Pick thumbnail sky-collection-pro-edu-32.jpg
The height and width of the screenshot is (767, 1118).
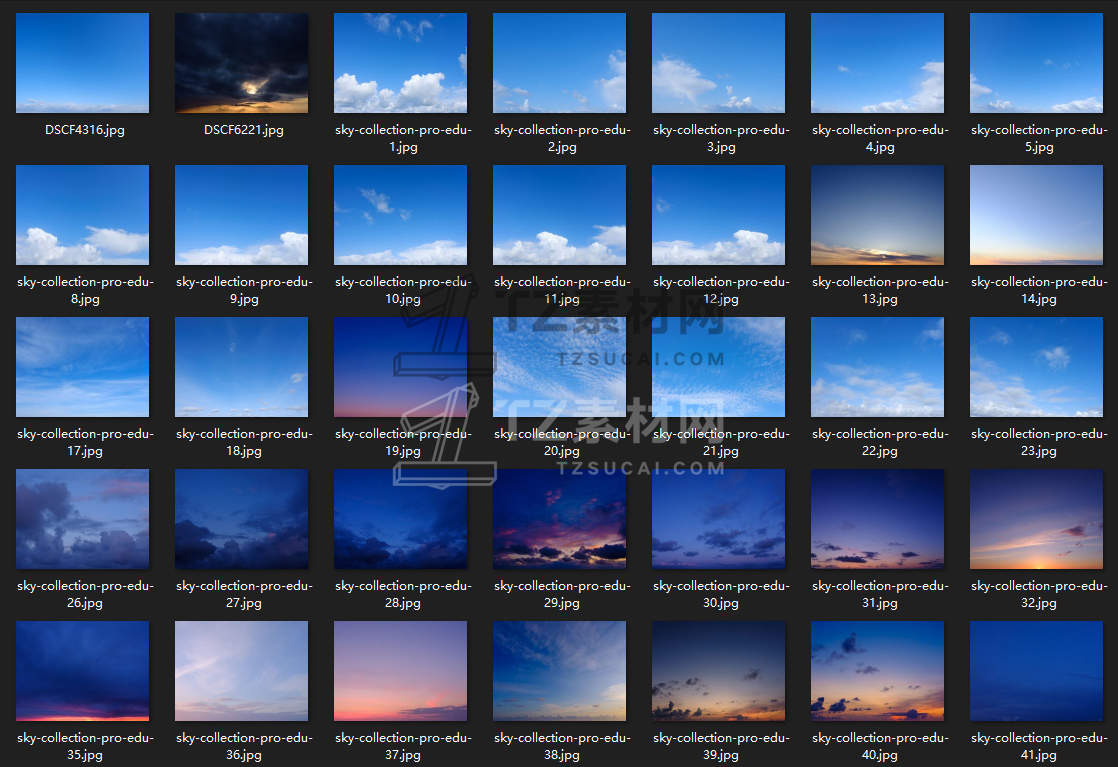(x=1037, y=518)
